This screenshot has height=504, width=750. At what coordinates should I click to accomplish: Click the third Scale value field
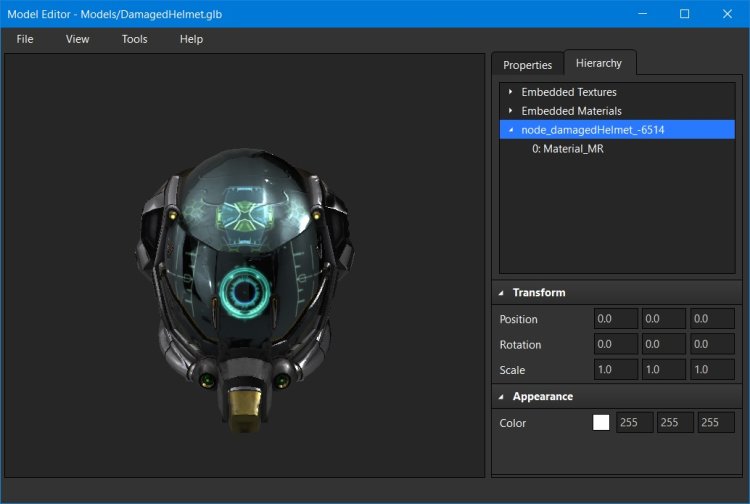713,369
